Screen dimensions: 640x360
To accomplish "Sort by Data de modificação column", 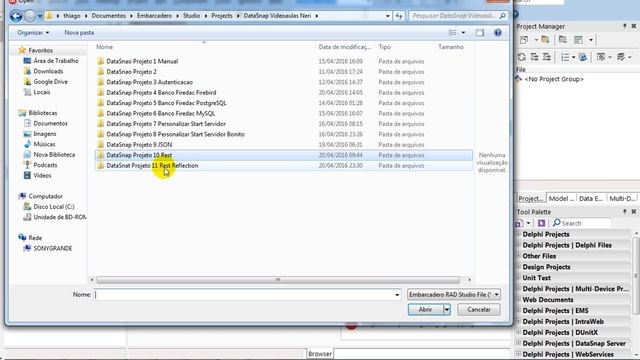I will (344, 47).
